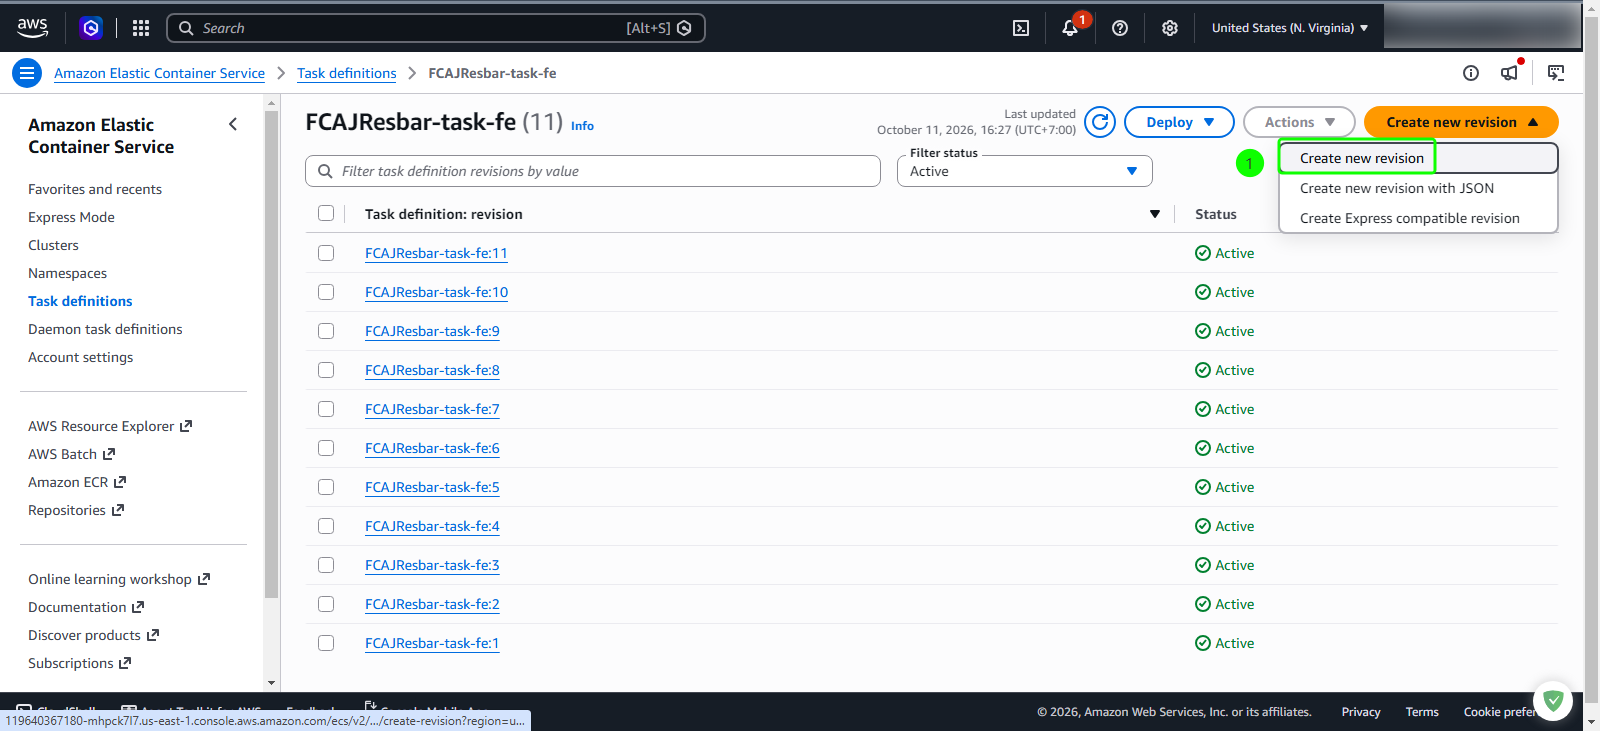Screen dimensions: 1600x731
Task: Check the box for FCAJResbar-task-fe:5
Action: [326, 487]
